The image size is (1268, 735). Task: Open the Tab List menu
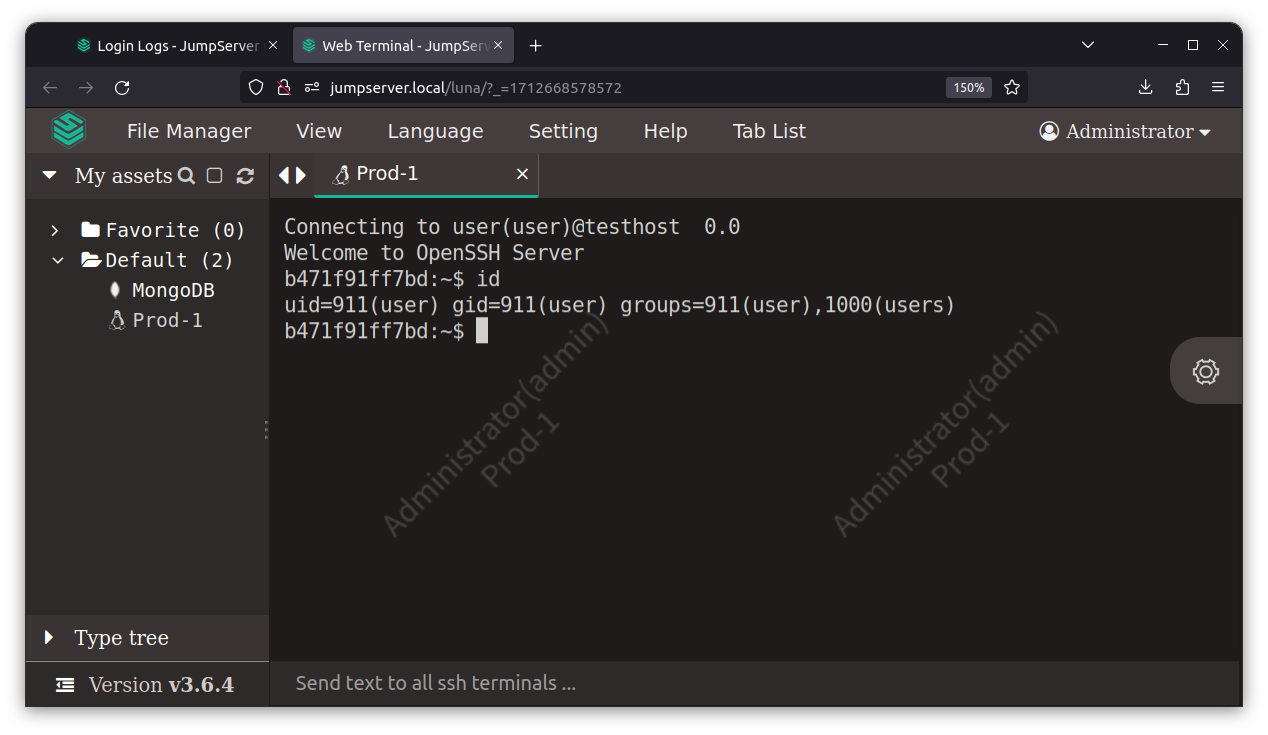tap(769, 132)
